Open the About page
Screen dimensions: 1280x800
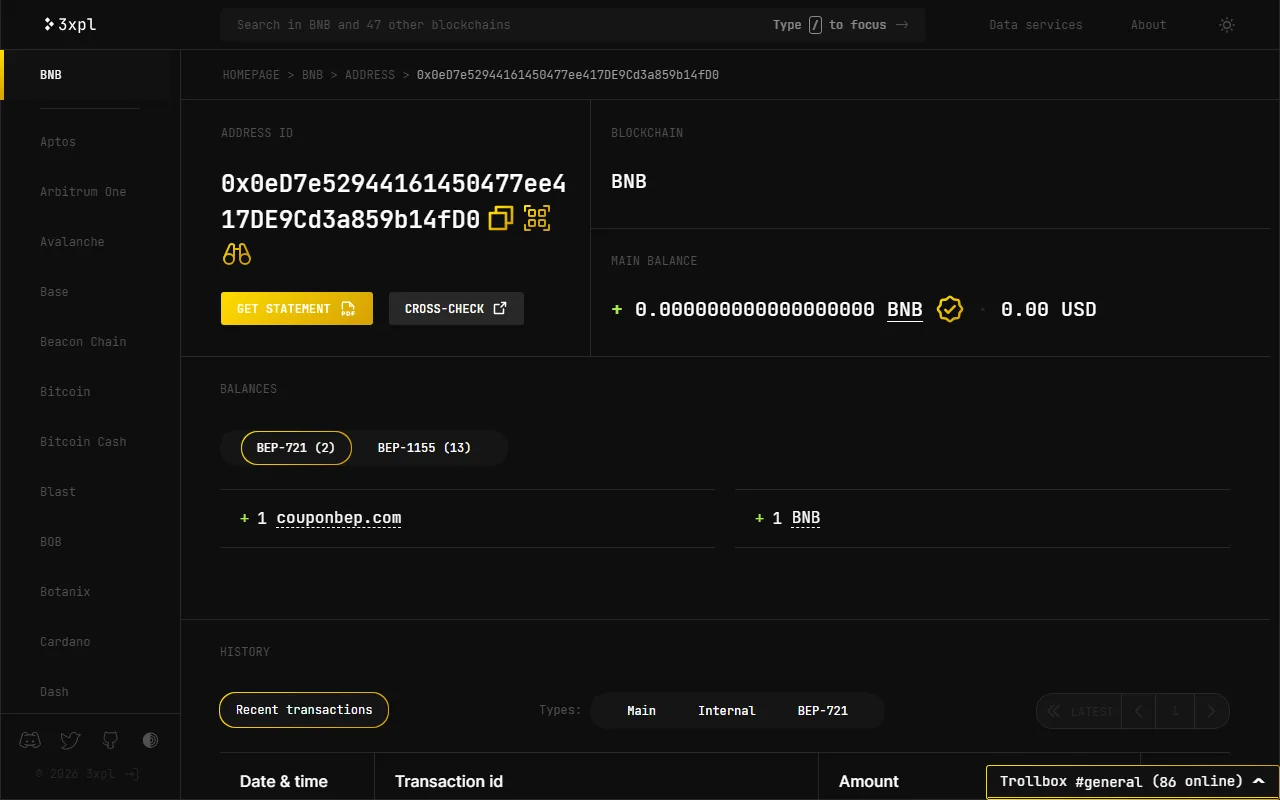pos(1149,25)
